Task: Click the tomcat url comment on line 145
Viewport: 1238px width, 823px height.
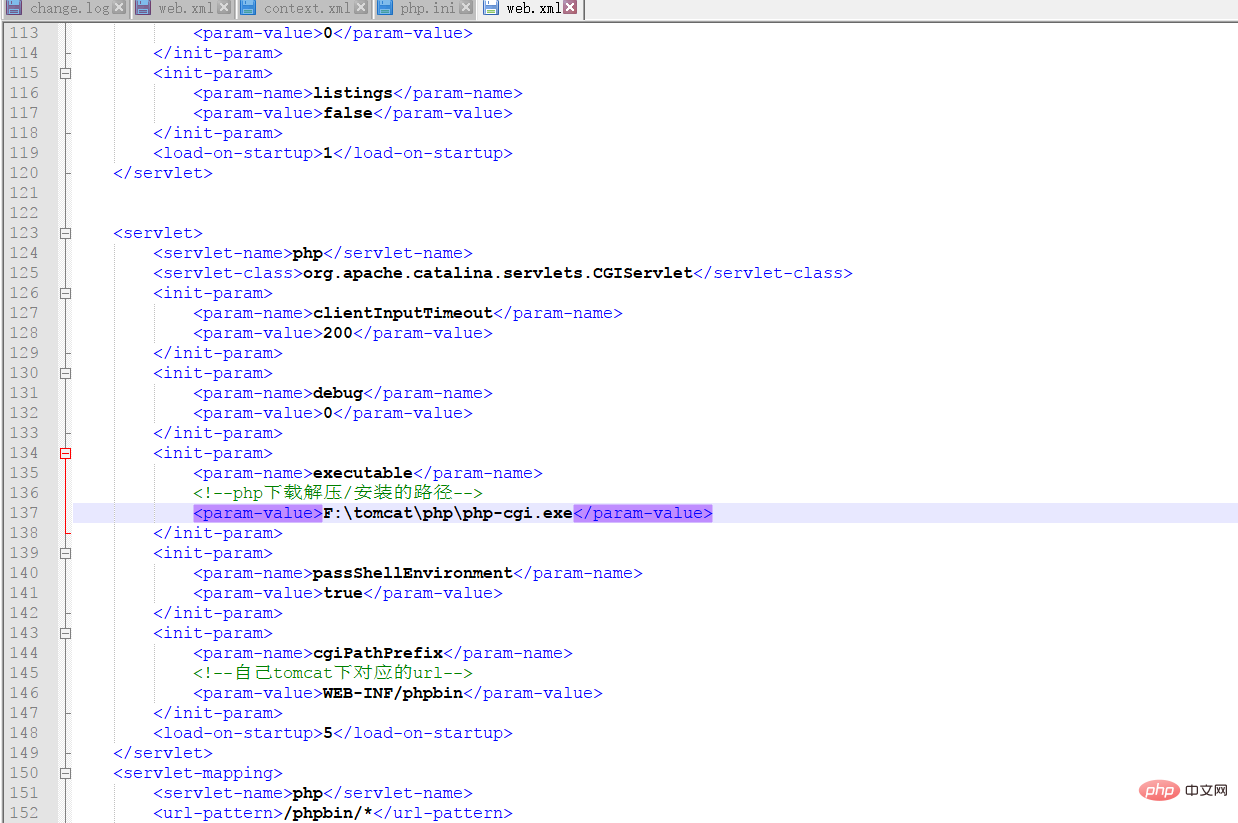Action: click(333, 673)
